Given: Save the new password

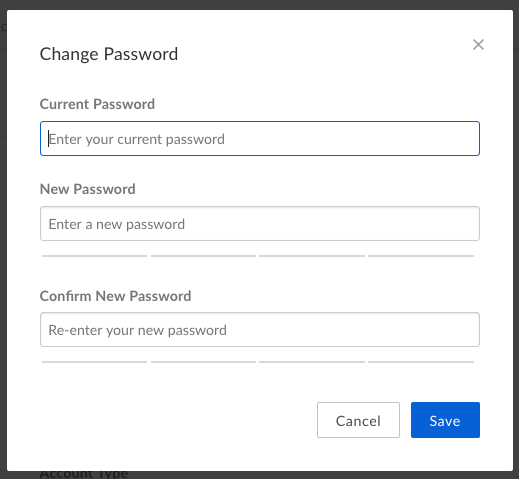Looking at the screenshot, I should tap(445, 420).
